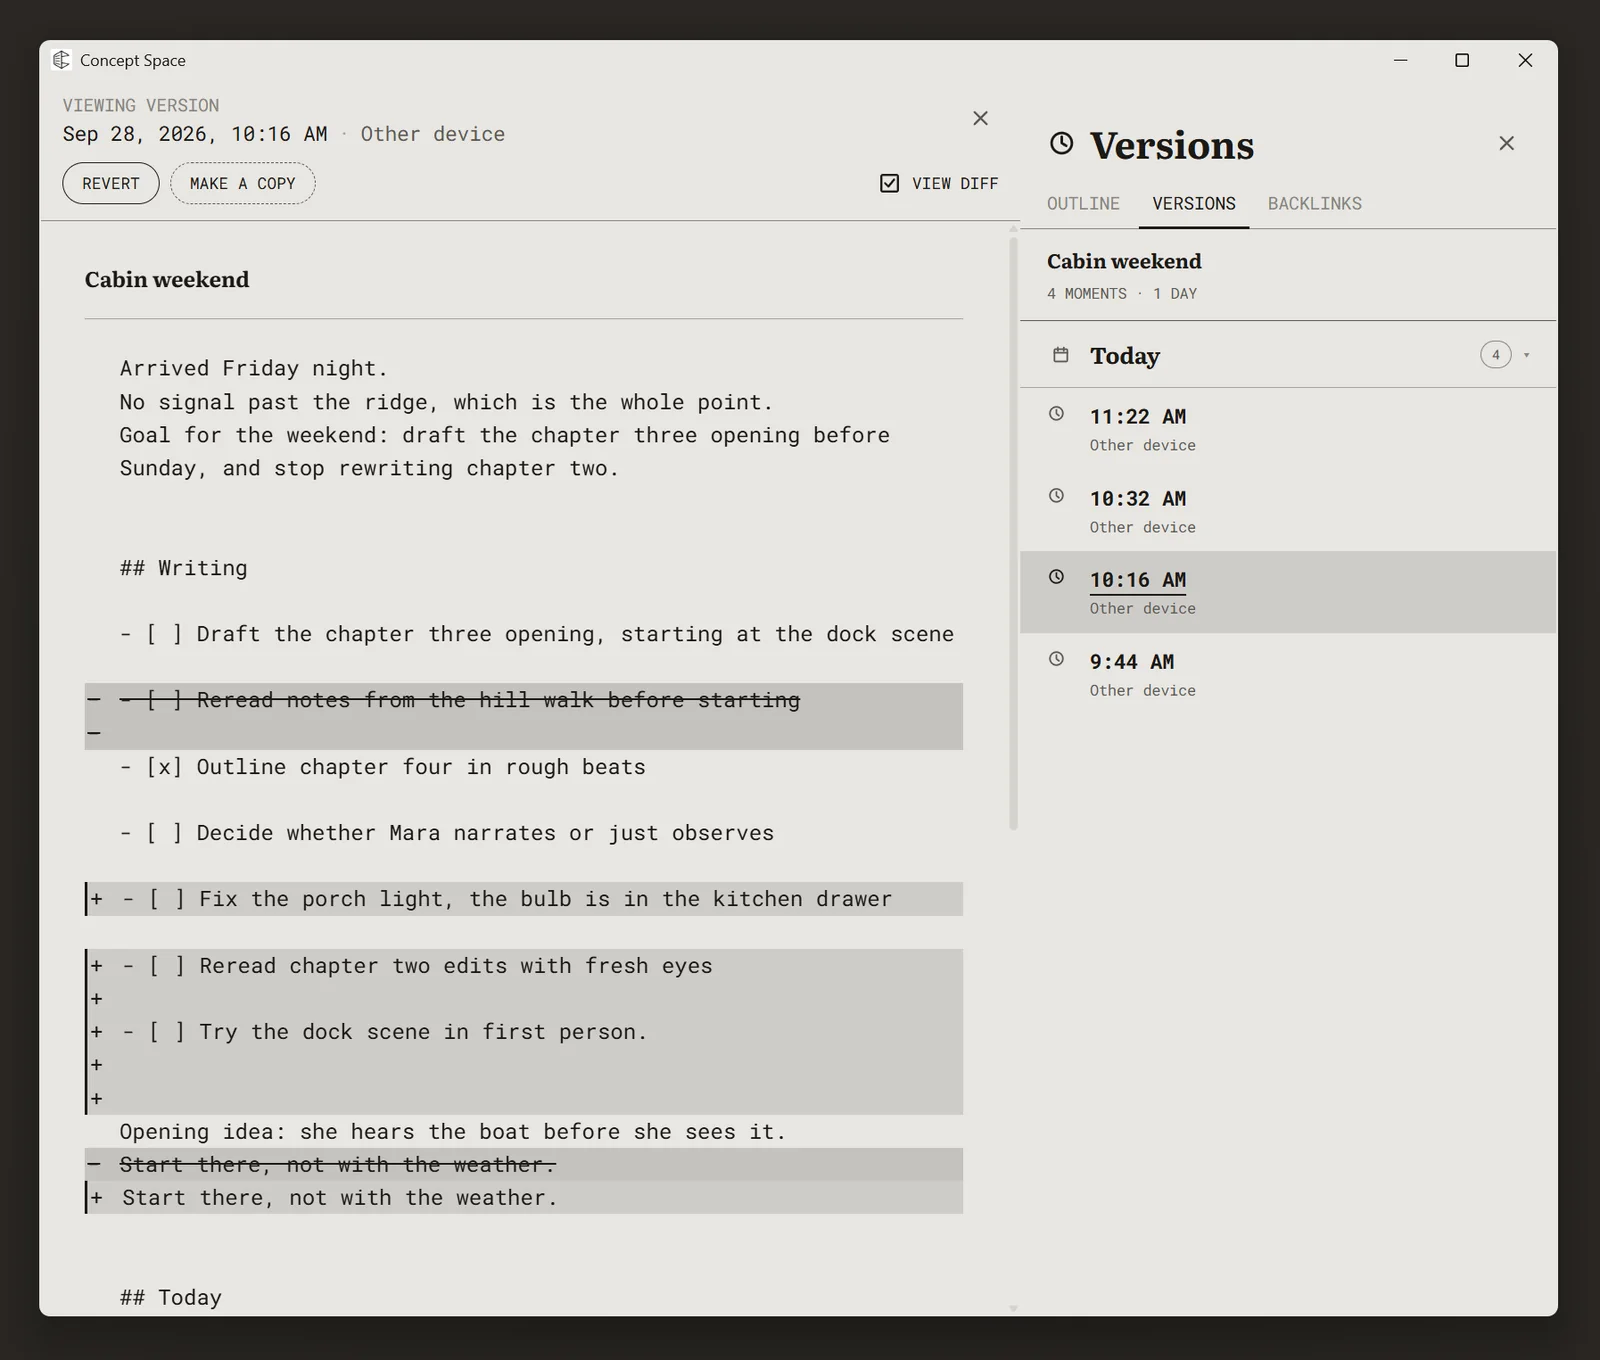Collapse the Today group with the arrow
This screenshot has width=1600, height=1360.
tap(1526, 355)
